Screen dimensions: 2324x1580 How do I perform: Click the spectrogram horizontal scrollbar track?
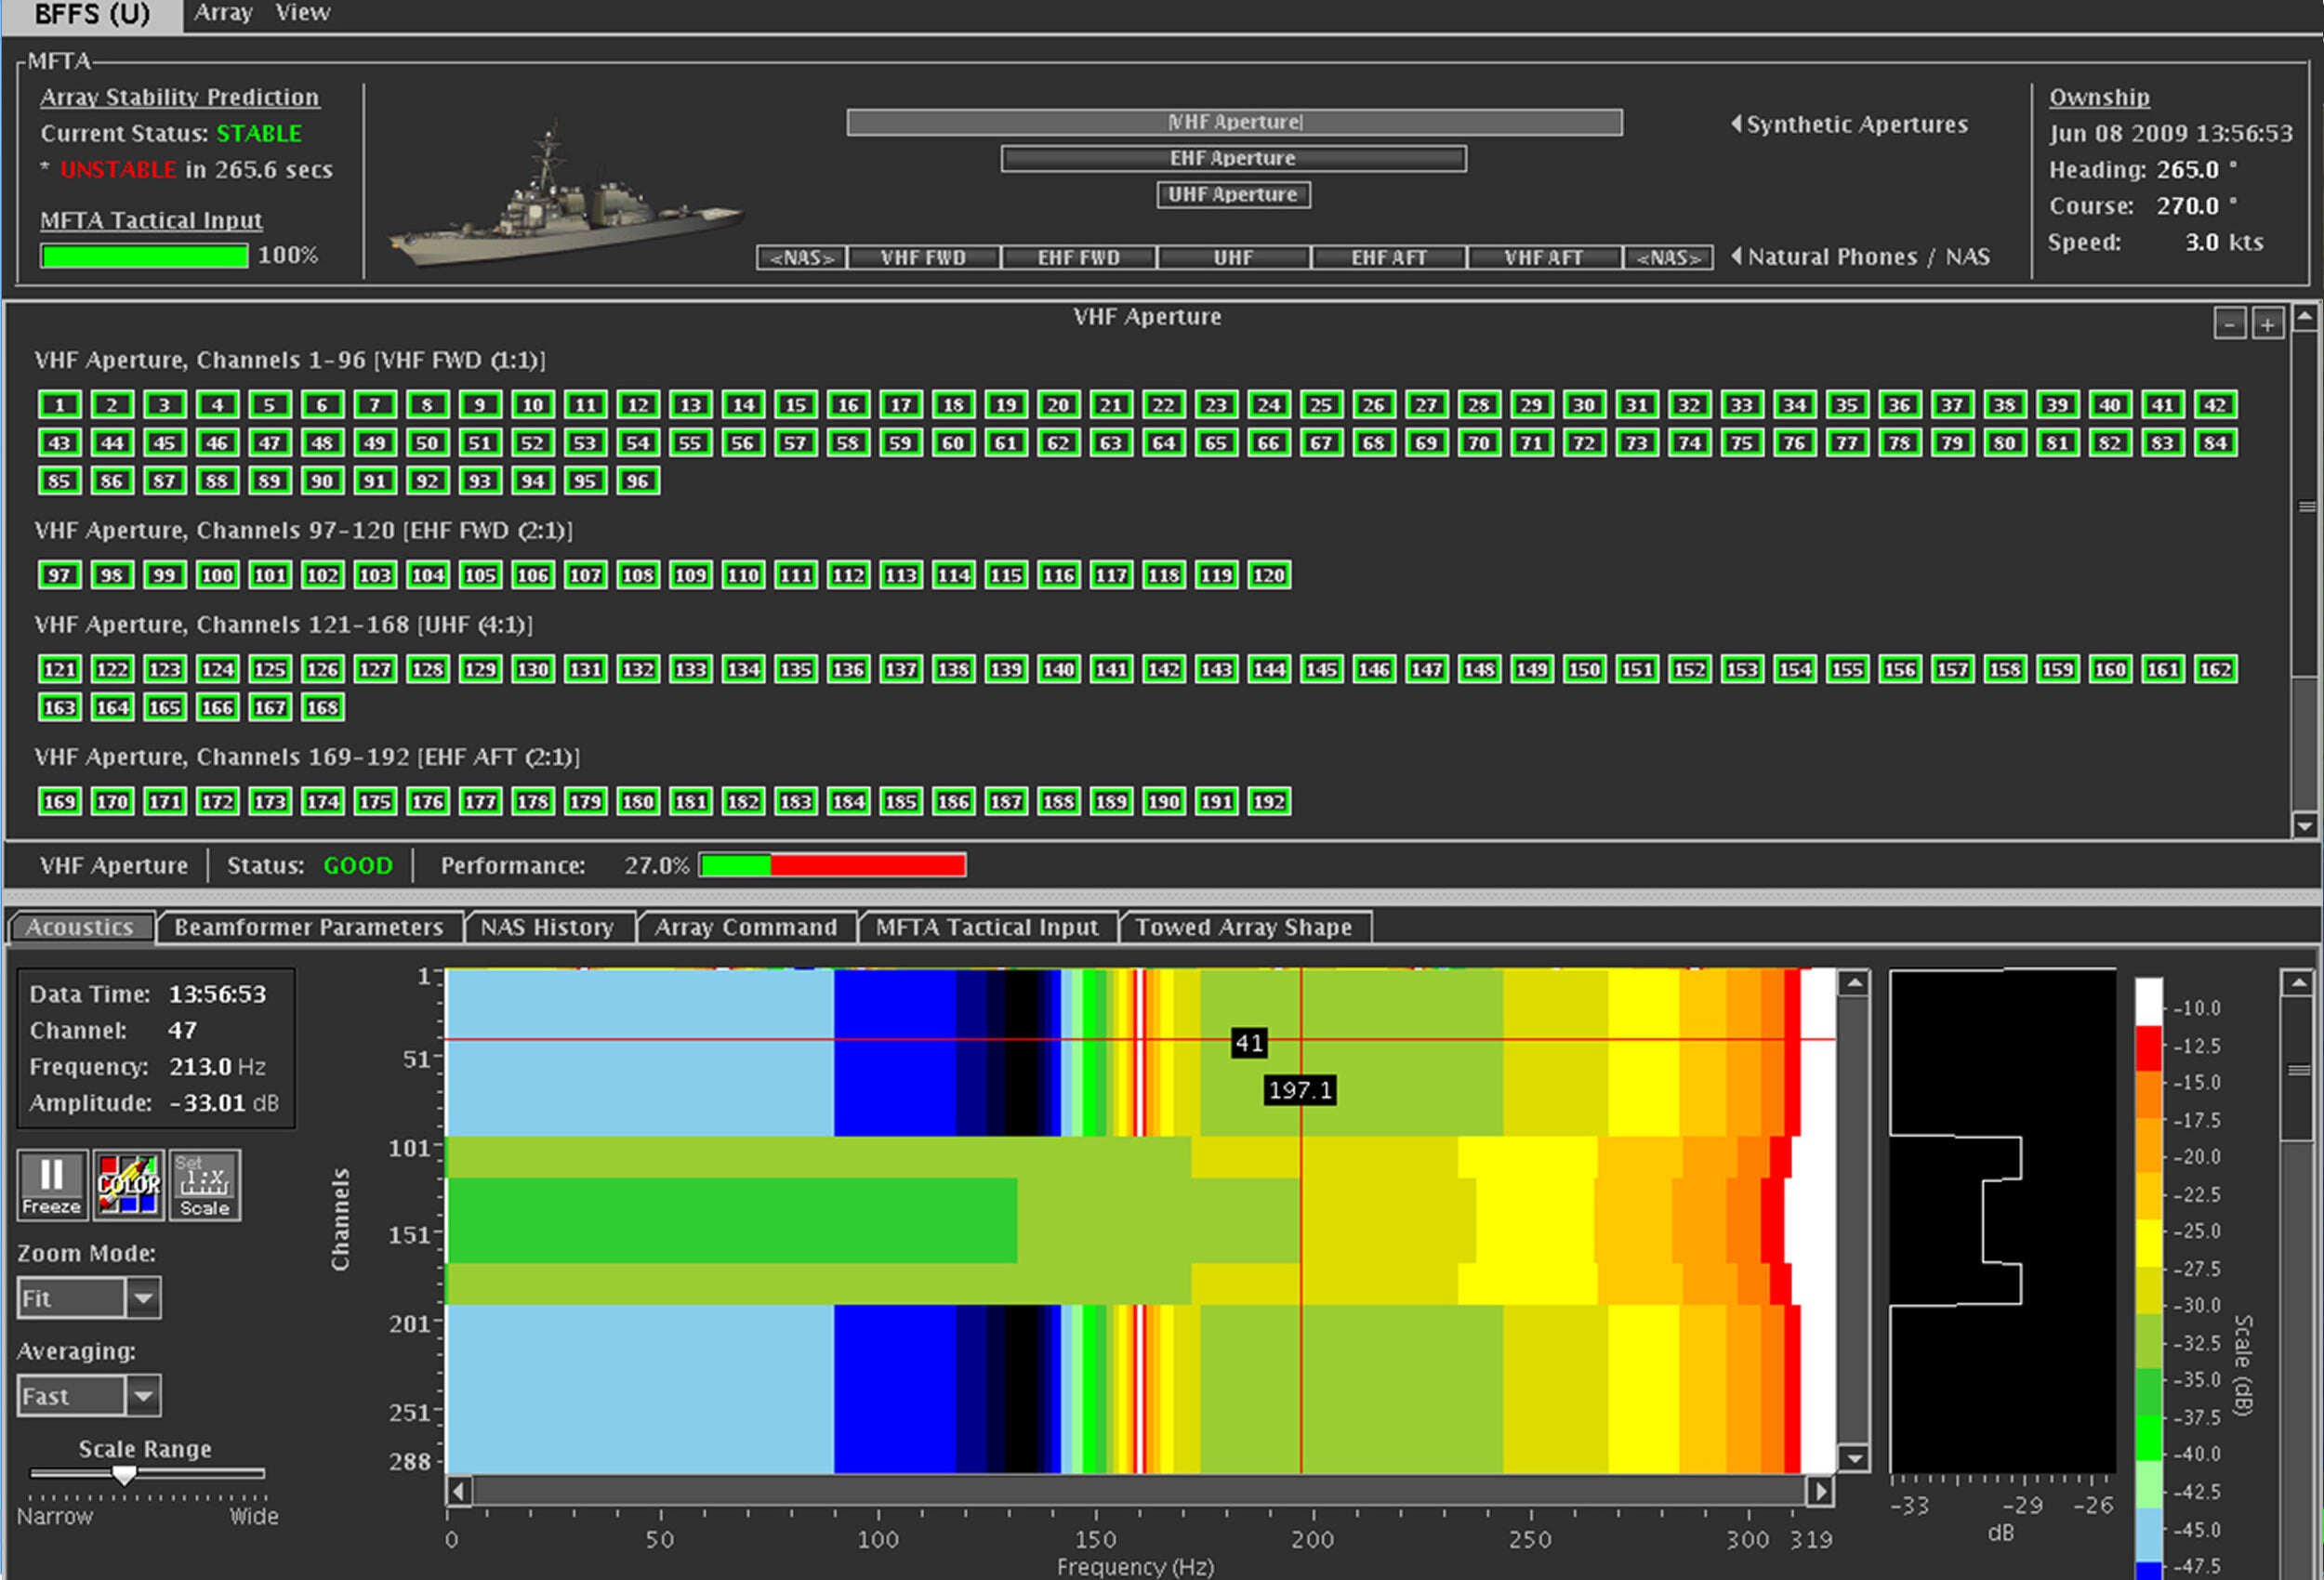pyautogui.click(x=1139, y=1491)
